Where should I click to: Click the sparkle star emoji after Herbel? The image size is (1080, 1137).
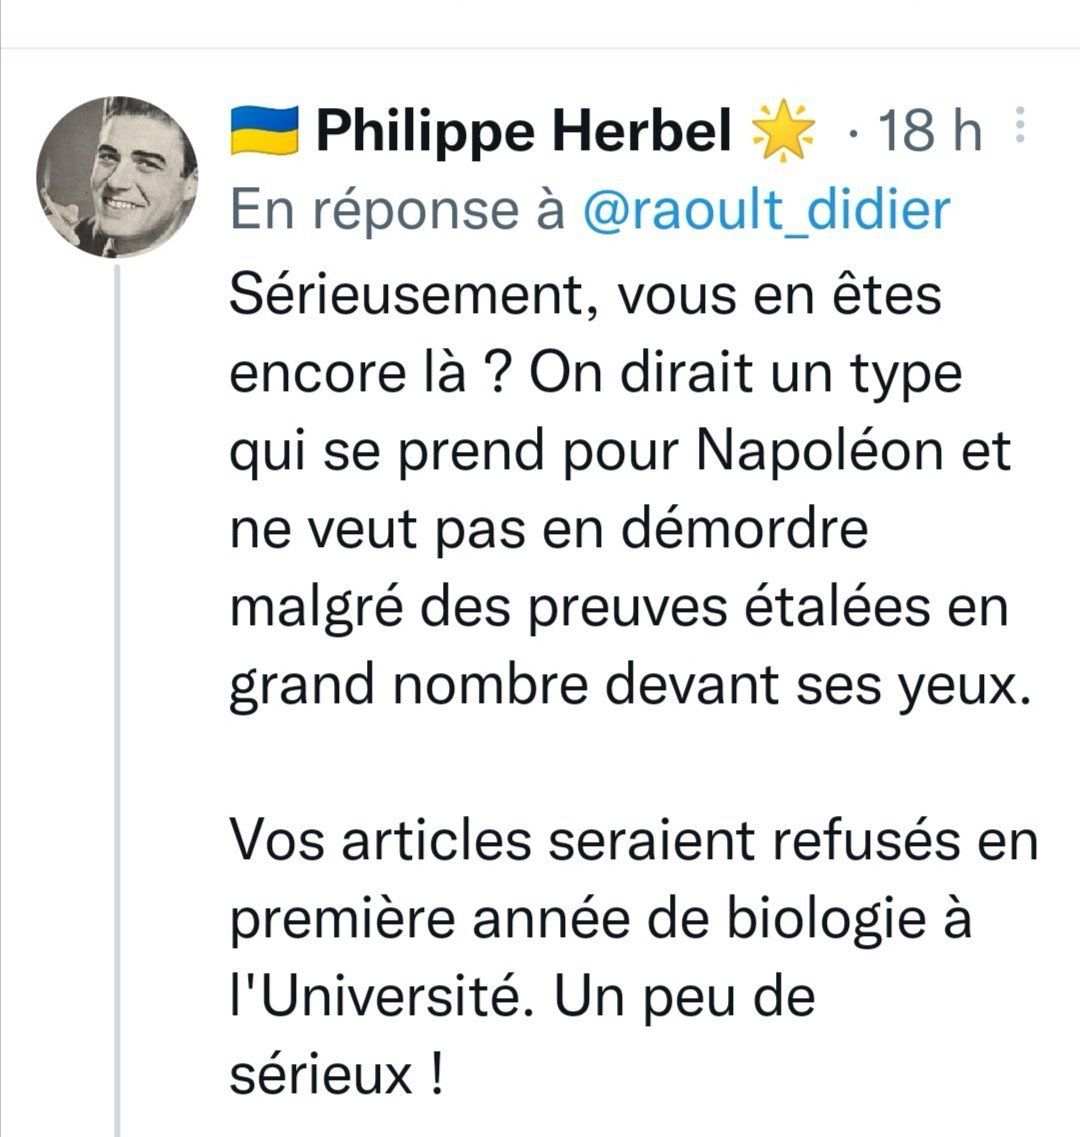coord(782,133)
